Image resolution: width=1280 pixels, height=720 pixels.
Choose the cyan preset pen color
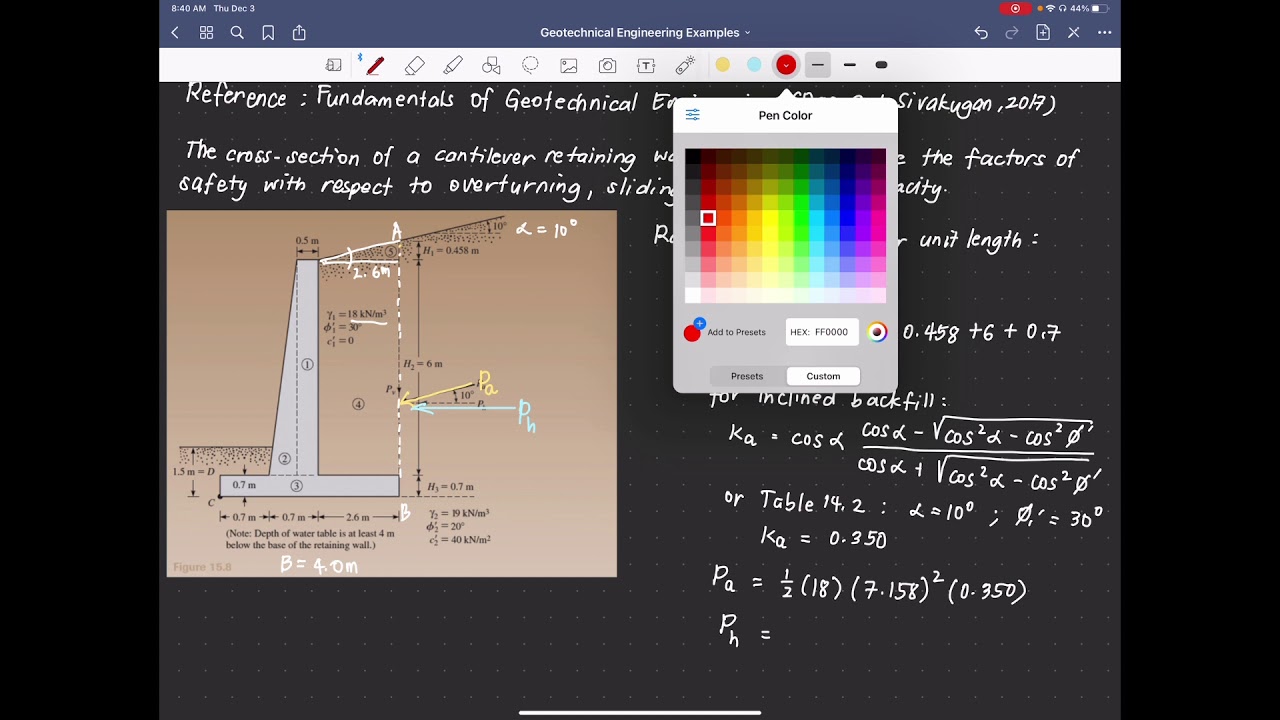pos(754,65)
